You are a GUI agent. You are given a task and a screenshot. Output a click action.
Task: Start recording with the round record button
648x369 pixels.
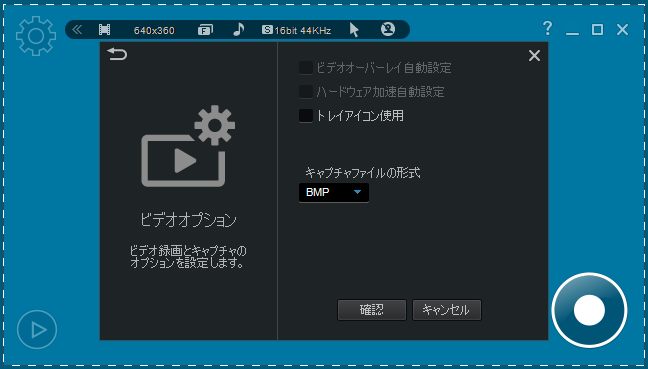tap(589, 310)
